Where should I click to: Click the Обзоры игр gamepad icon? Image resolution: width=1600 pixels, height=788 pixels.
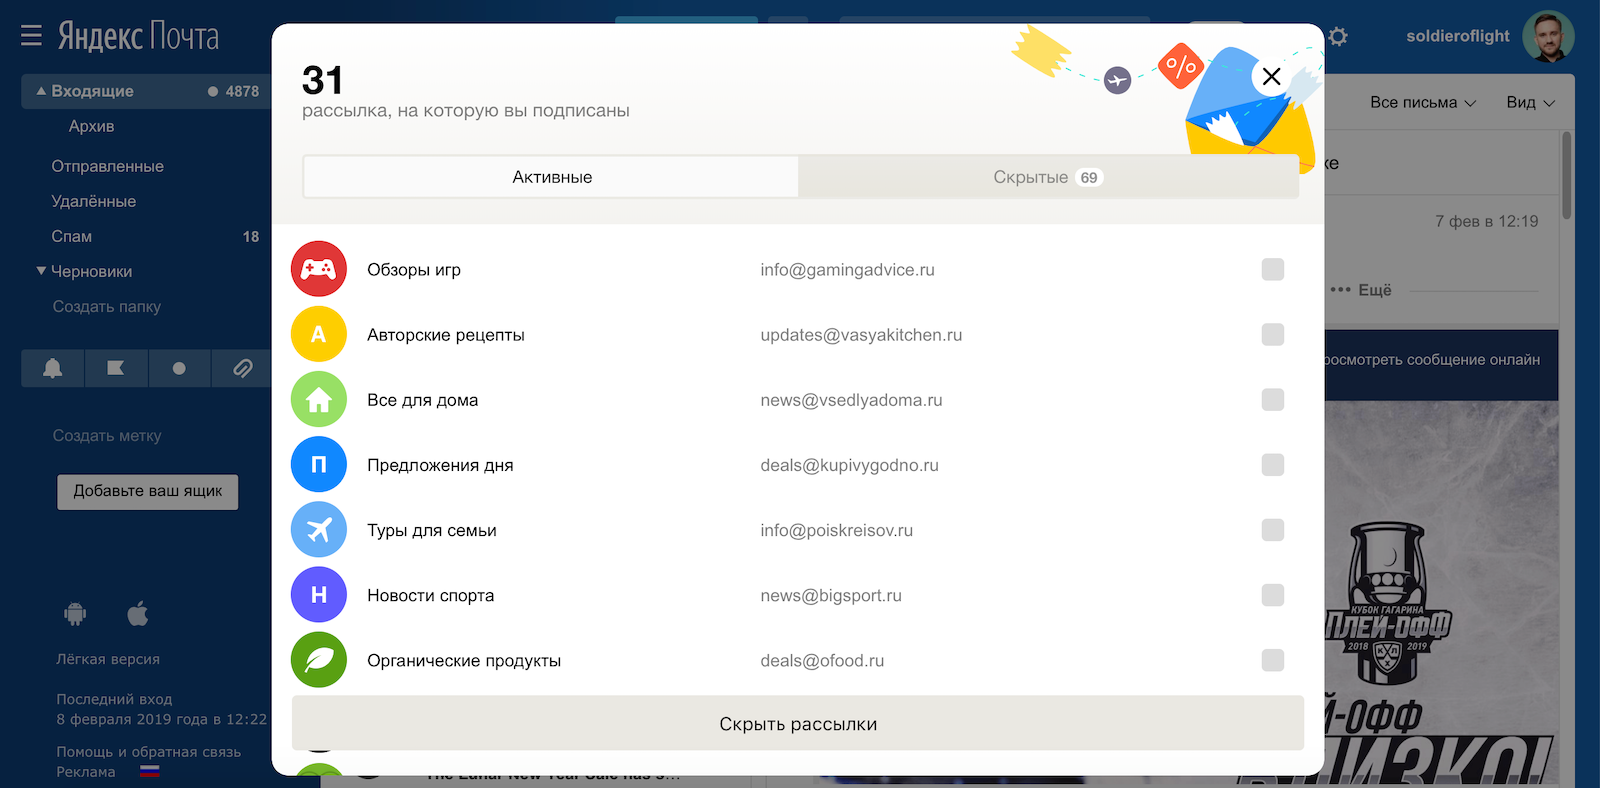(x=319, y=269)
